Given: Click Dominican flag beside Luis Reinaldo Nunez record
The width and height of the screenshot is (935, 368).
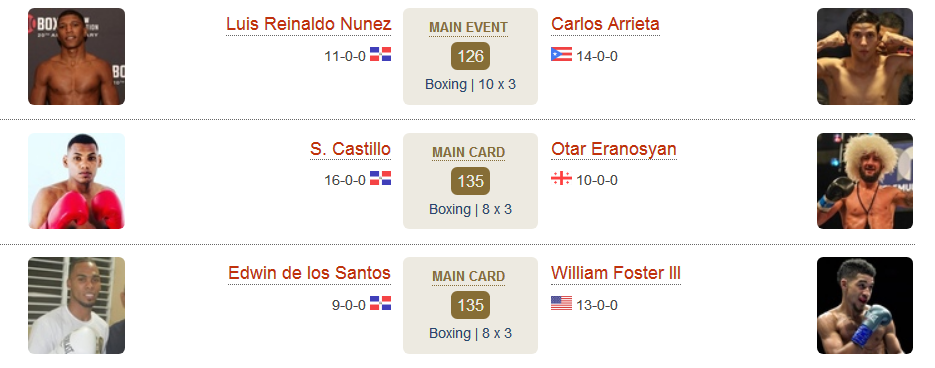Looking at the screenshot, I should tap(380, 54).
